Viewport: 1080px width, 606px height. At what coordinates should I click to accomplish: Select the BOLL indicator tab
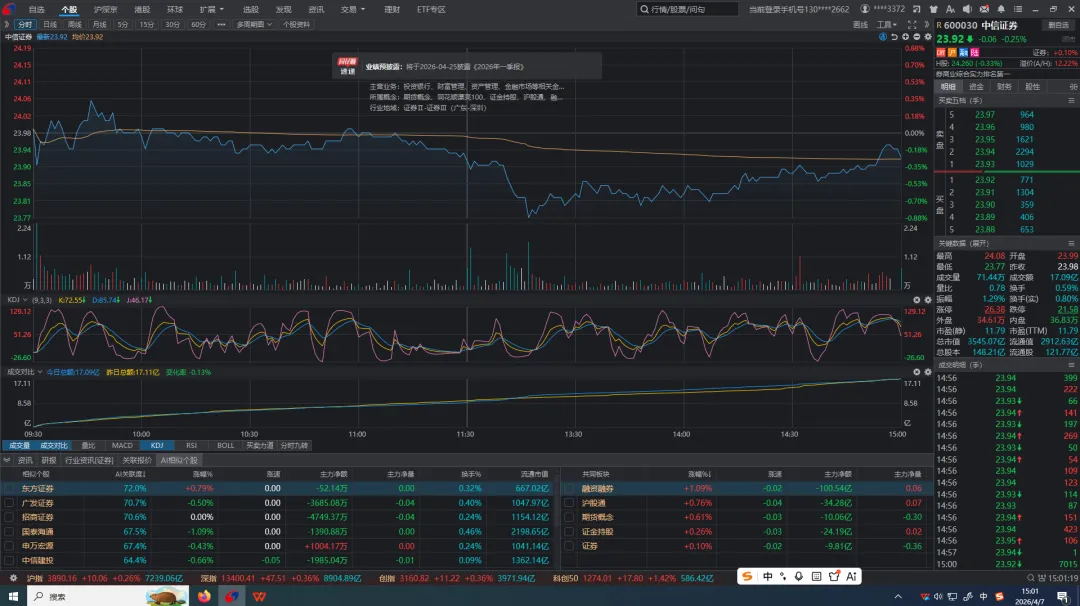click(226, 446)
